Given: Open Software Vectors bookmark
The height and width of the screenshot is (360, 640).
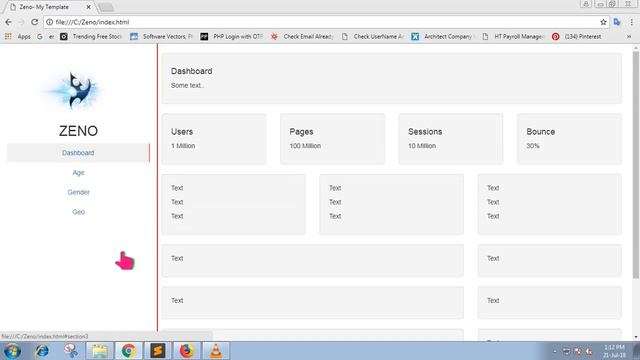Looking at the screenshot, I should tap(162, 36).
